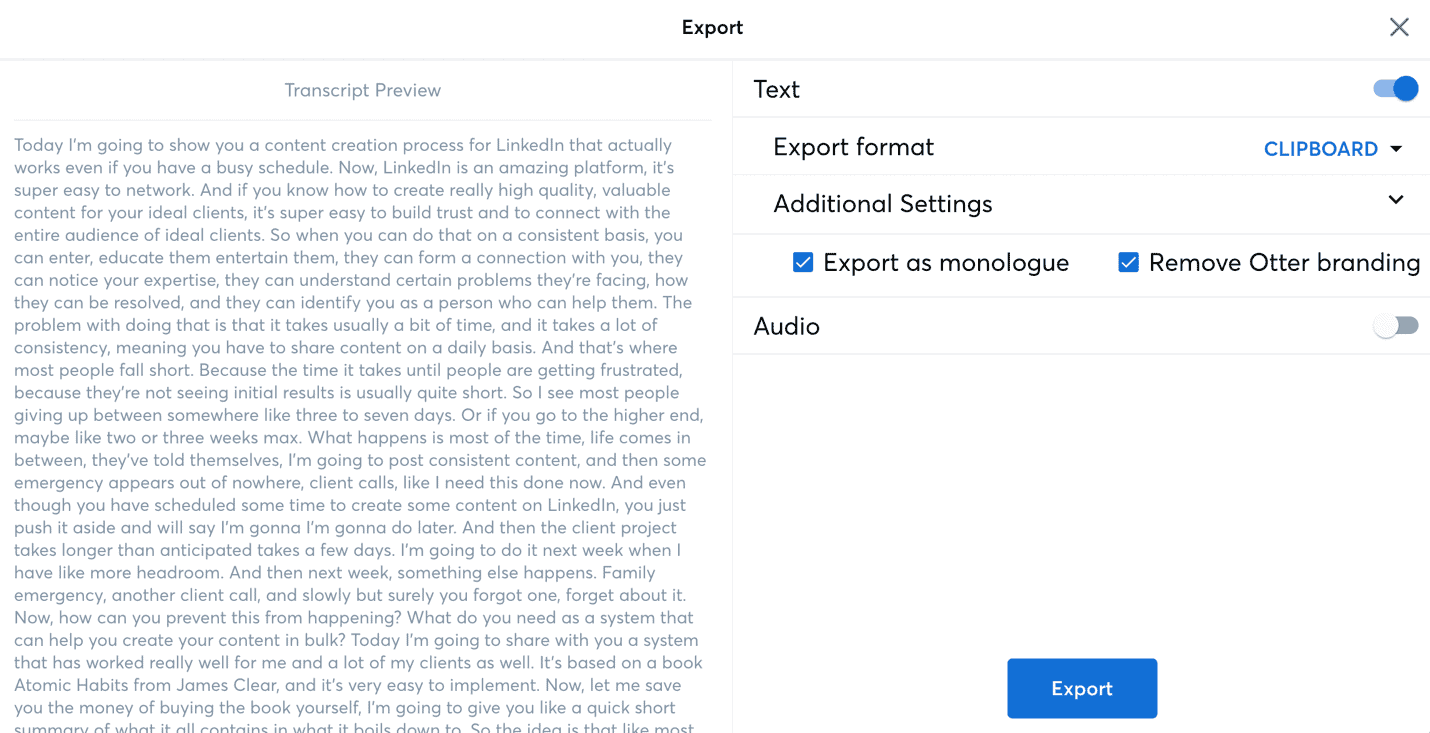Viewport: 1430px width, 733px height.
Task: Click the Export format row label
Action: tap(853, 147)
